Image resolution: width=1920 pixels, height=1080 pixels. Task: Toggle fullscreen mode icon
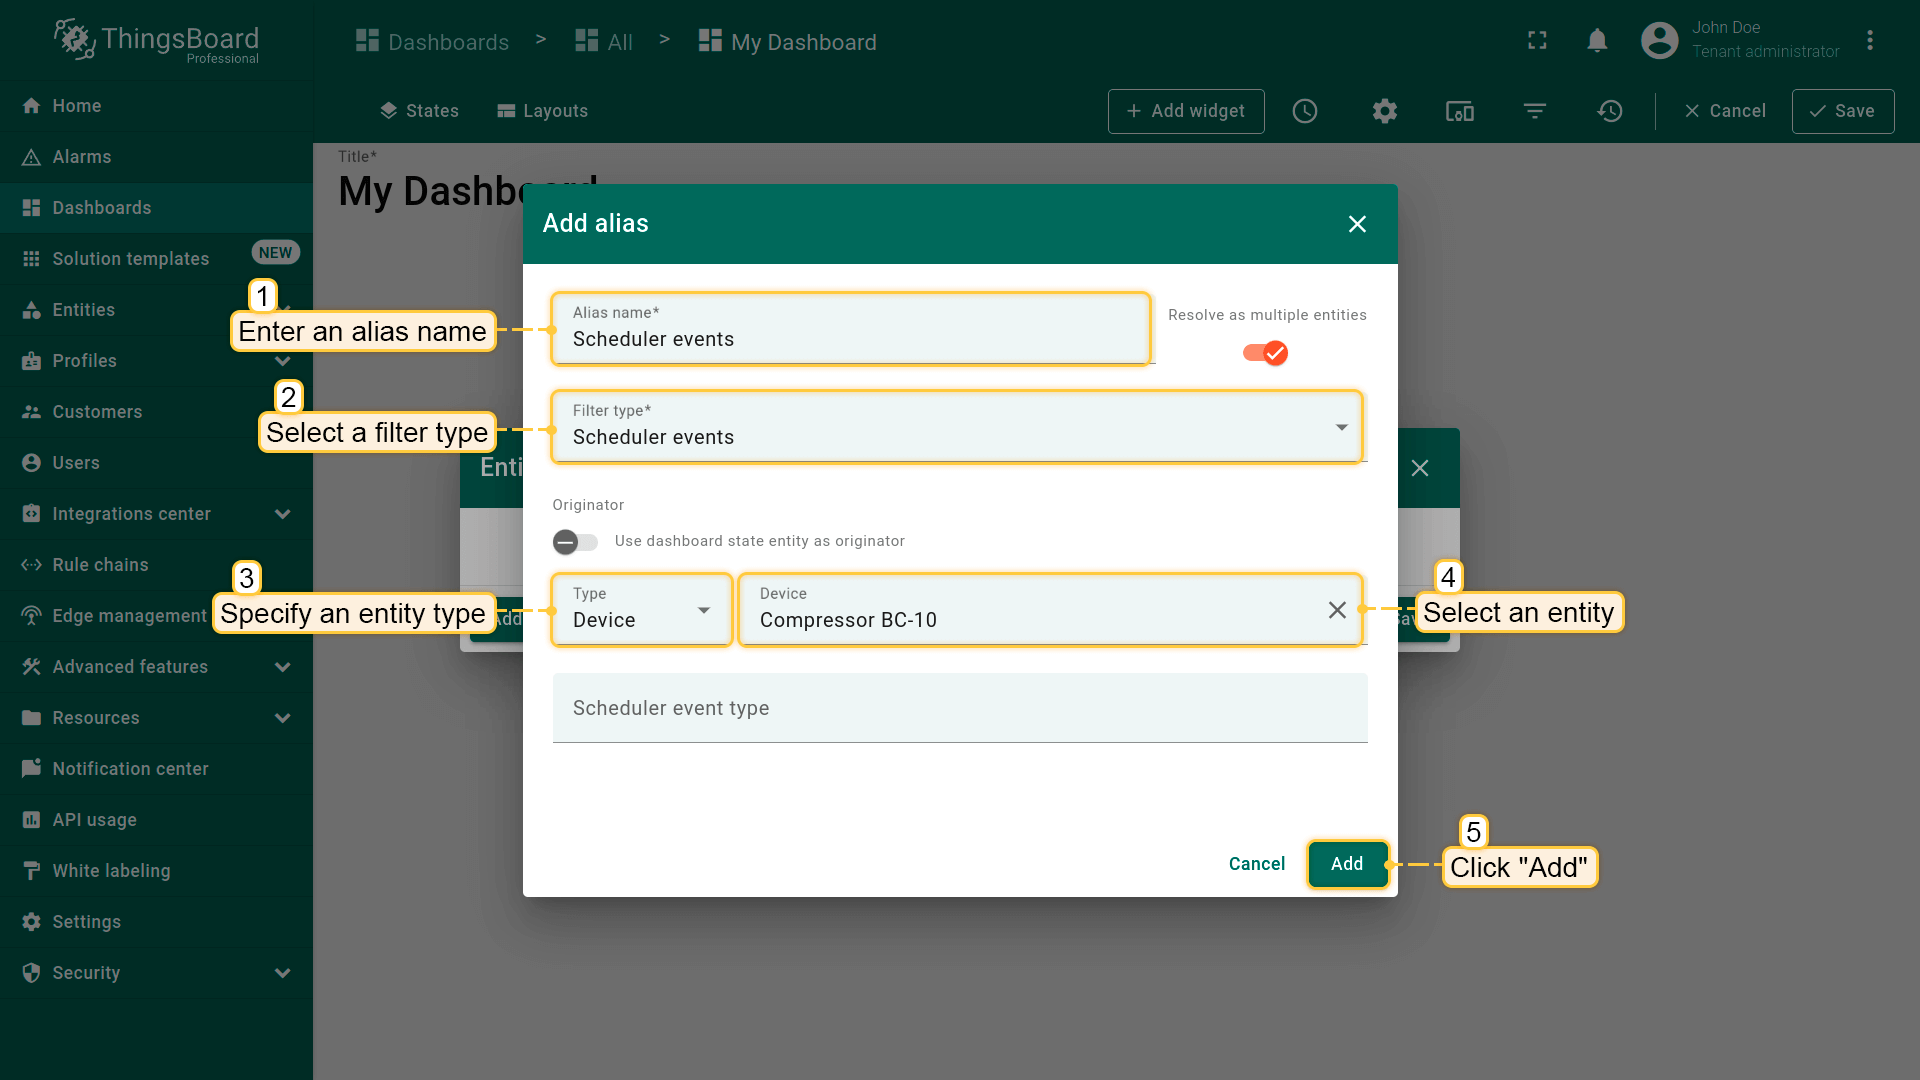click(1537, 41)
